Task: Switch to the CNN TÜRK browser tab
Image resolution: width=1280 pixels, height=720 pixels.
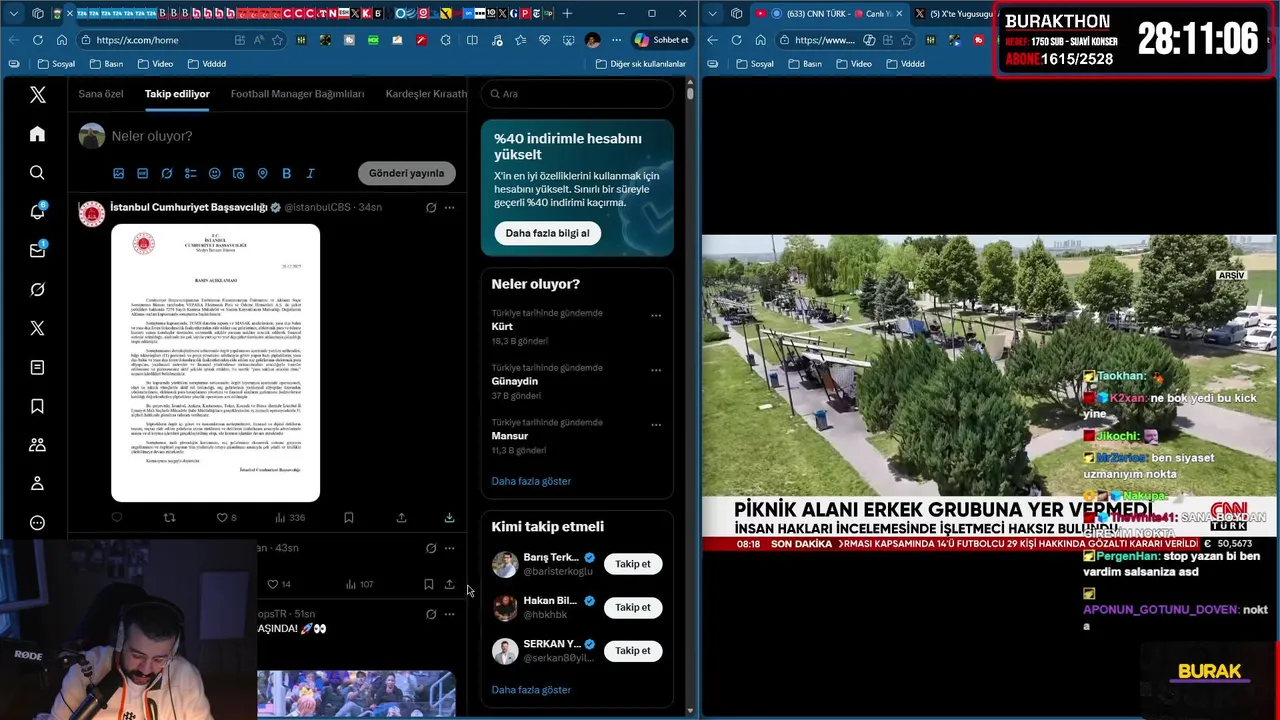Action: tap(829, 14)
